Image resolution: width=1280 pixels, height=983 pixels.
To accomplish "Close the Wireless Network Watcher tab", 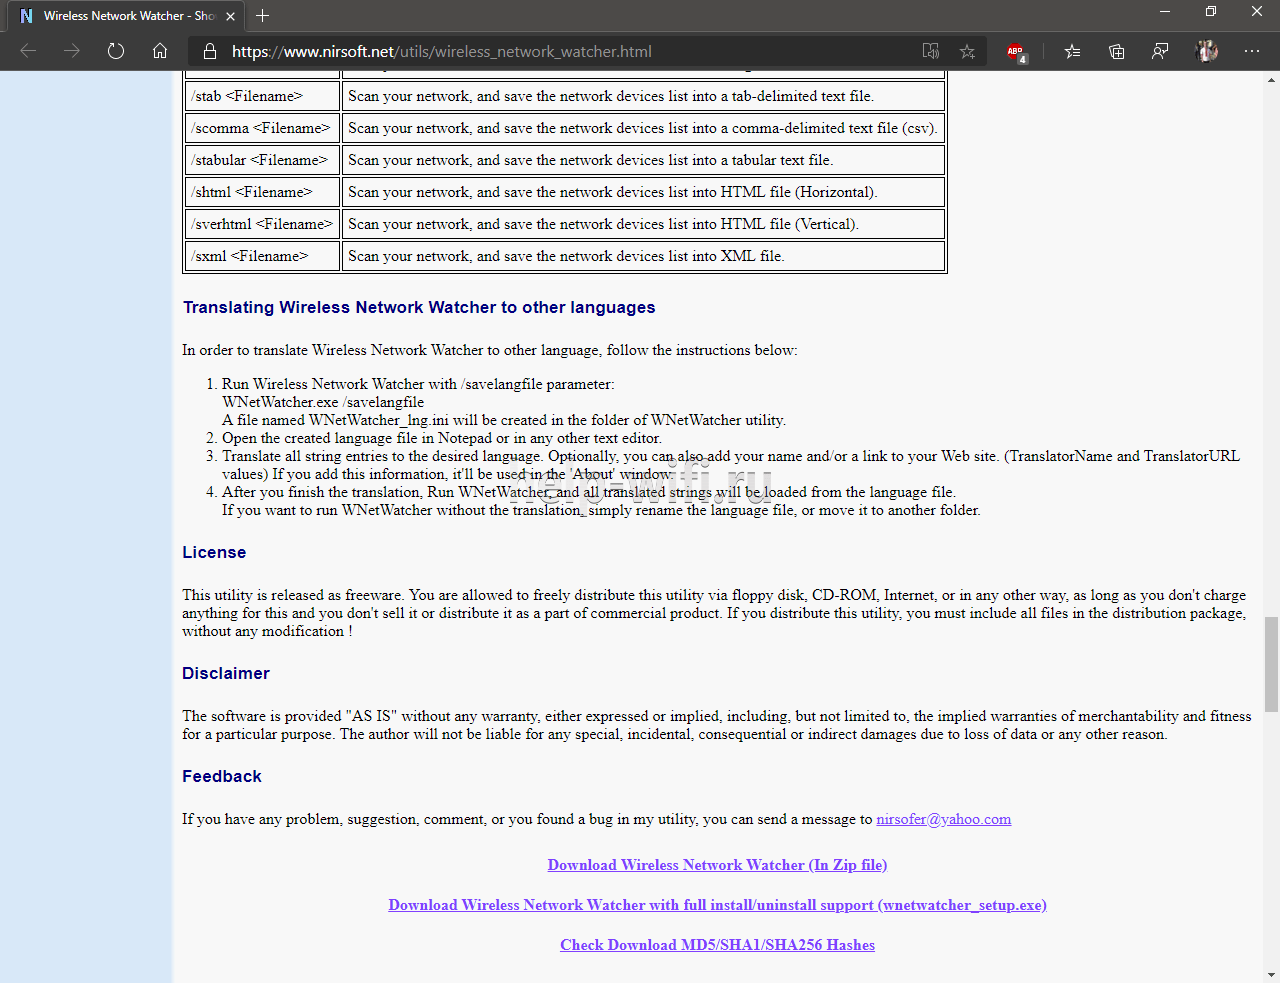I will (231, 16).
